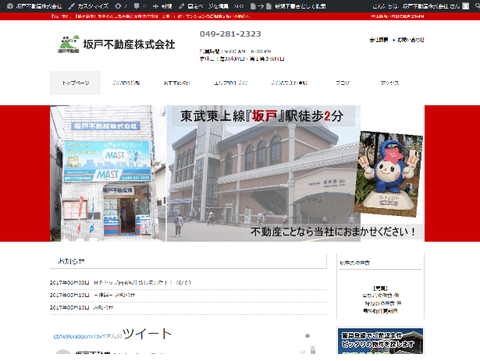
Task: Click the 坂戸 station building banner image
Action: 263,173
